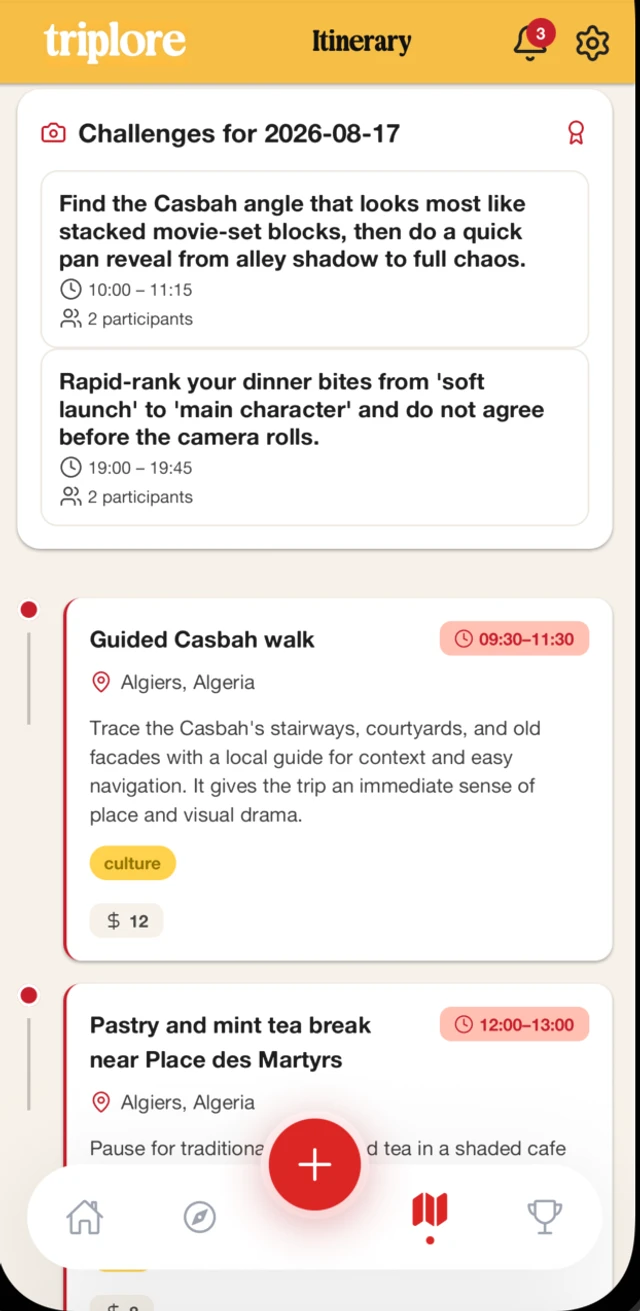Screen dimensions: 640x1311
Task: Tap the camera icon beside Challenges
Action: click(x=53, y=133)
